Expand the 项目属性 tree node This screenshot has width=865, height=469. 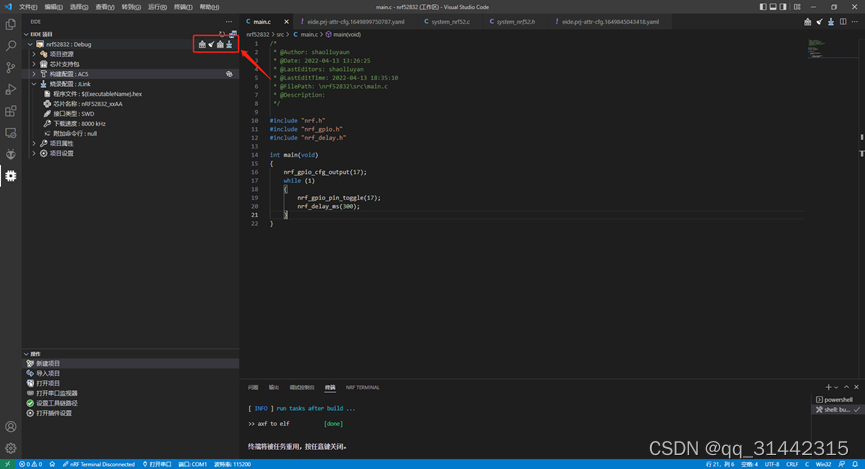tap(35, 143)
